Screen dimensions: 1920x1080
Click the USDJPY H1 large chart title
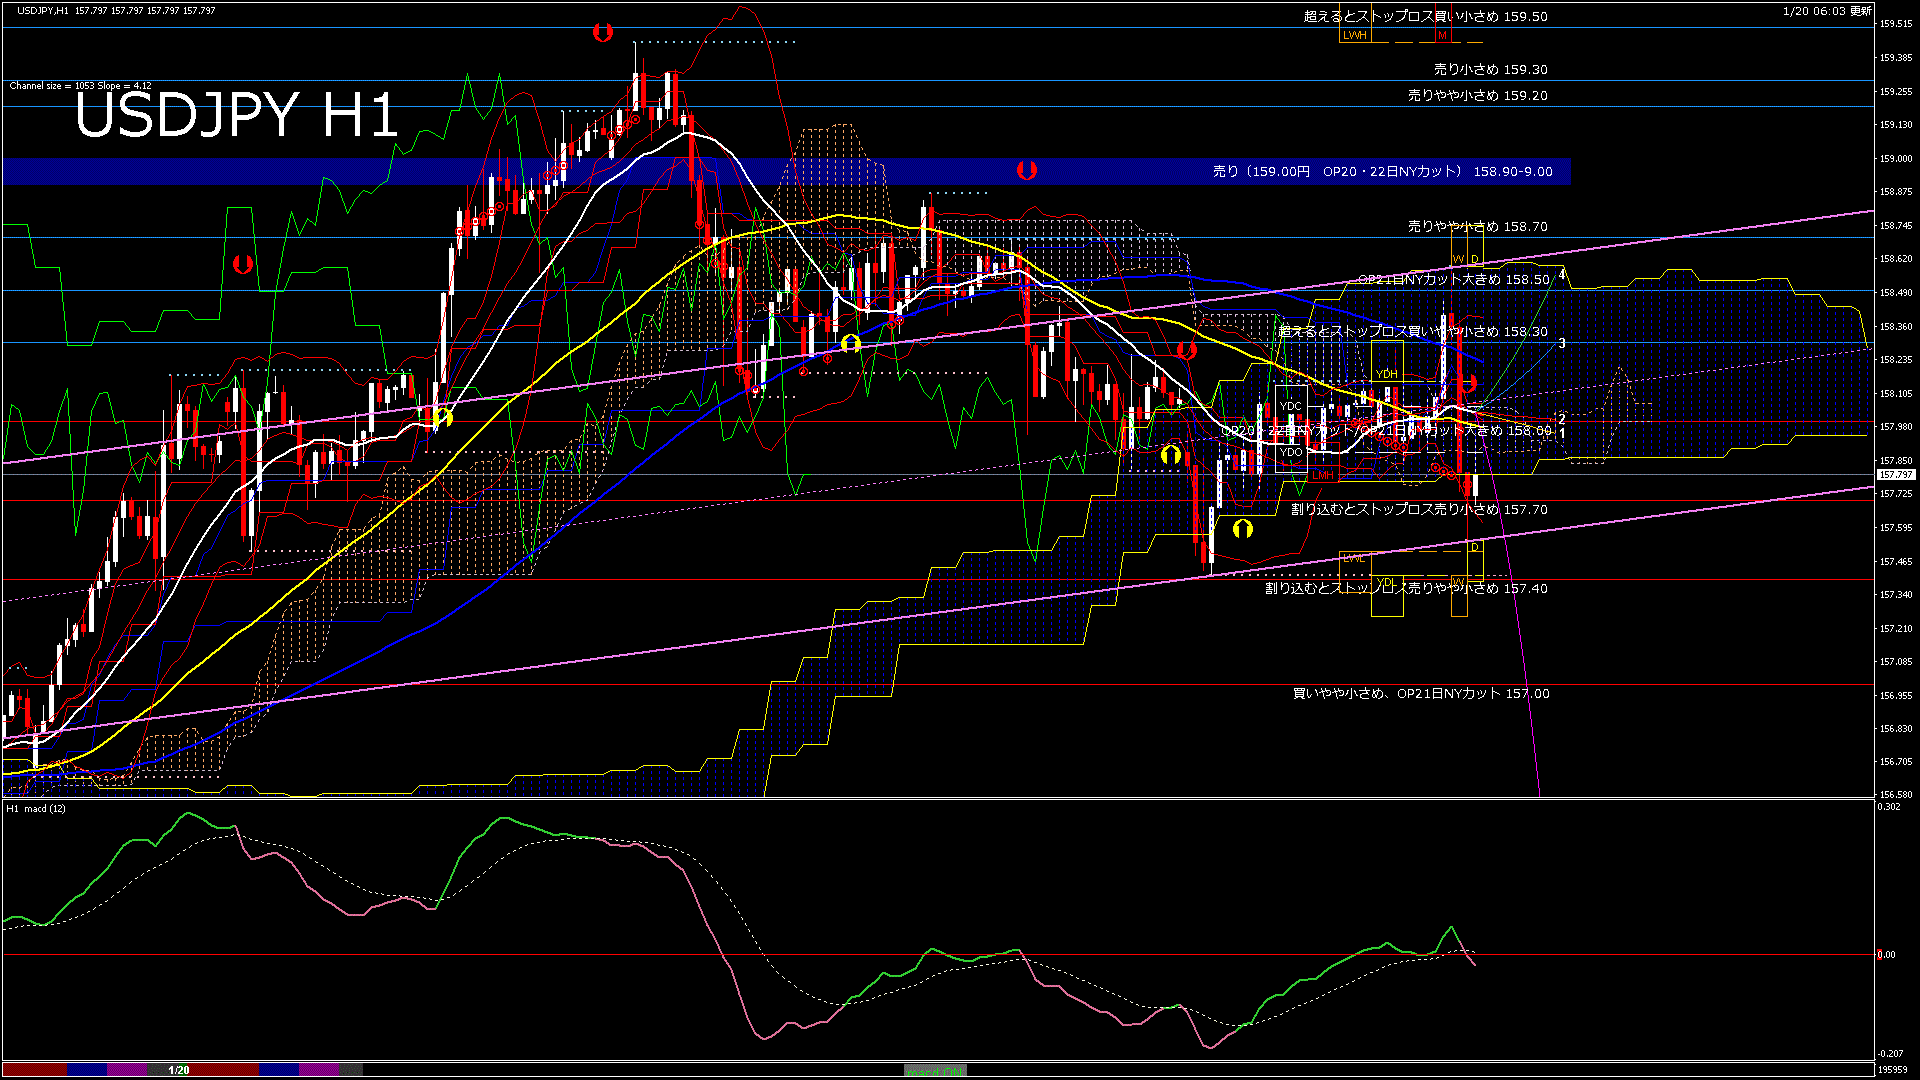pyautogui.click(x=236, y=115)
